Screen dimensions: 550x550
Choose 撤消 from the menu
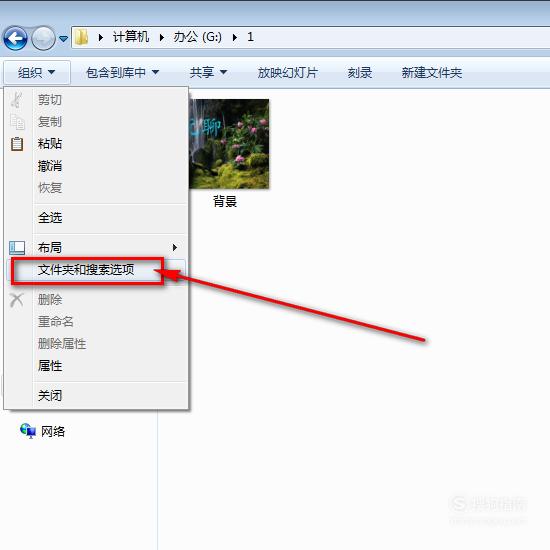tap(96, 166)
